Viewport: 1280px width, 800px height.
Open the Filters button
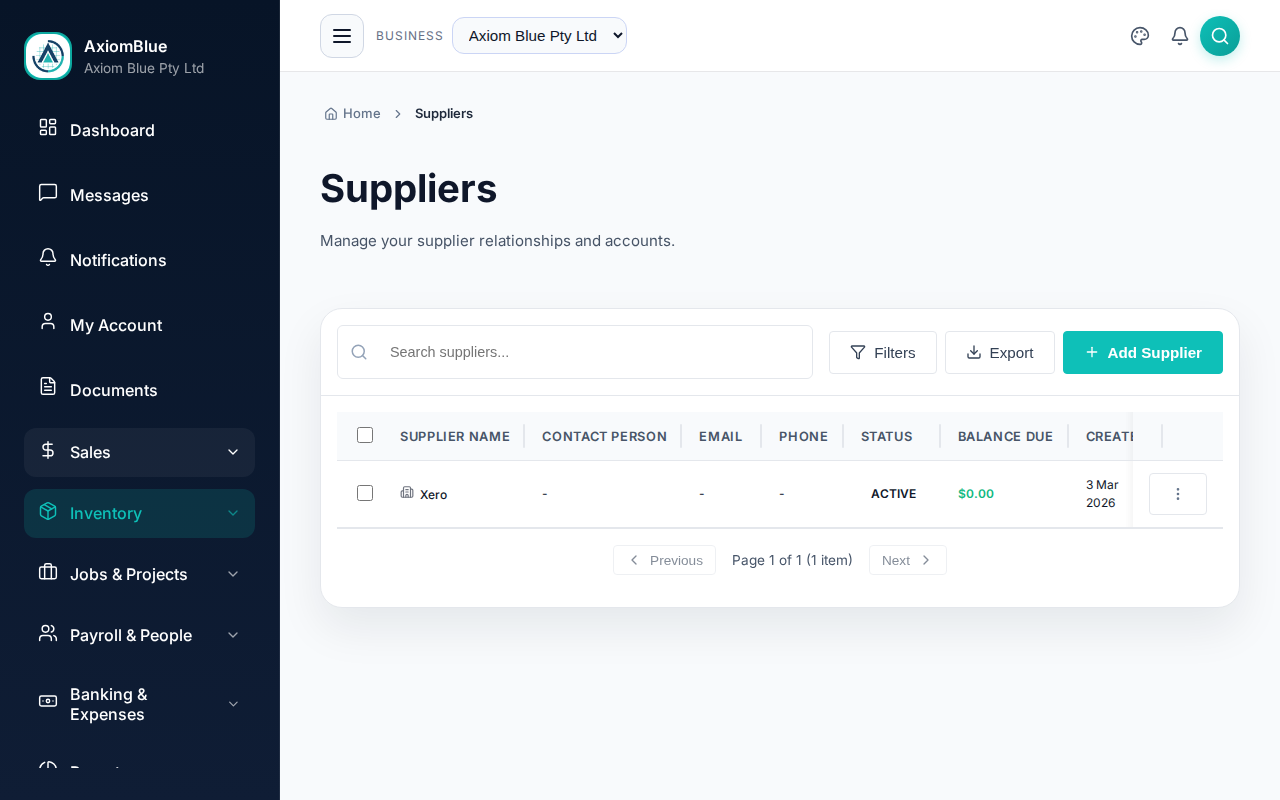click(x=883, y=352)
